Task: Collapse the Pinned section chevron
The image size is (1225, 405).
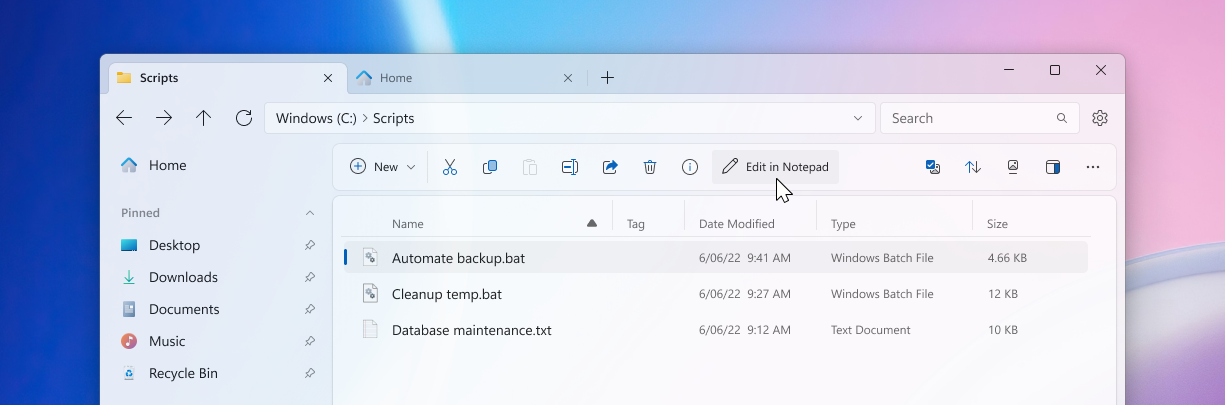Action: (310, 213)
